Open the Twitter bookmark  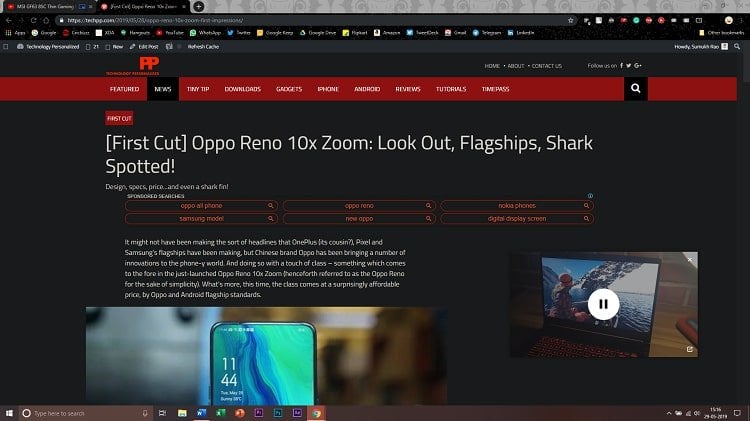(x=239, y=33)
